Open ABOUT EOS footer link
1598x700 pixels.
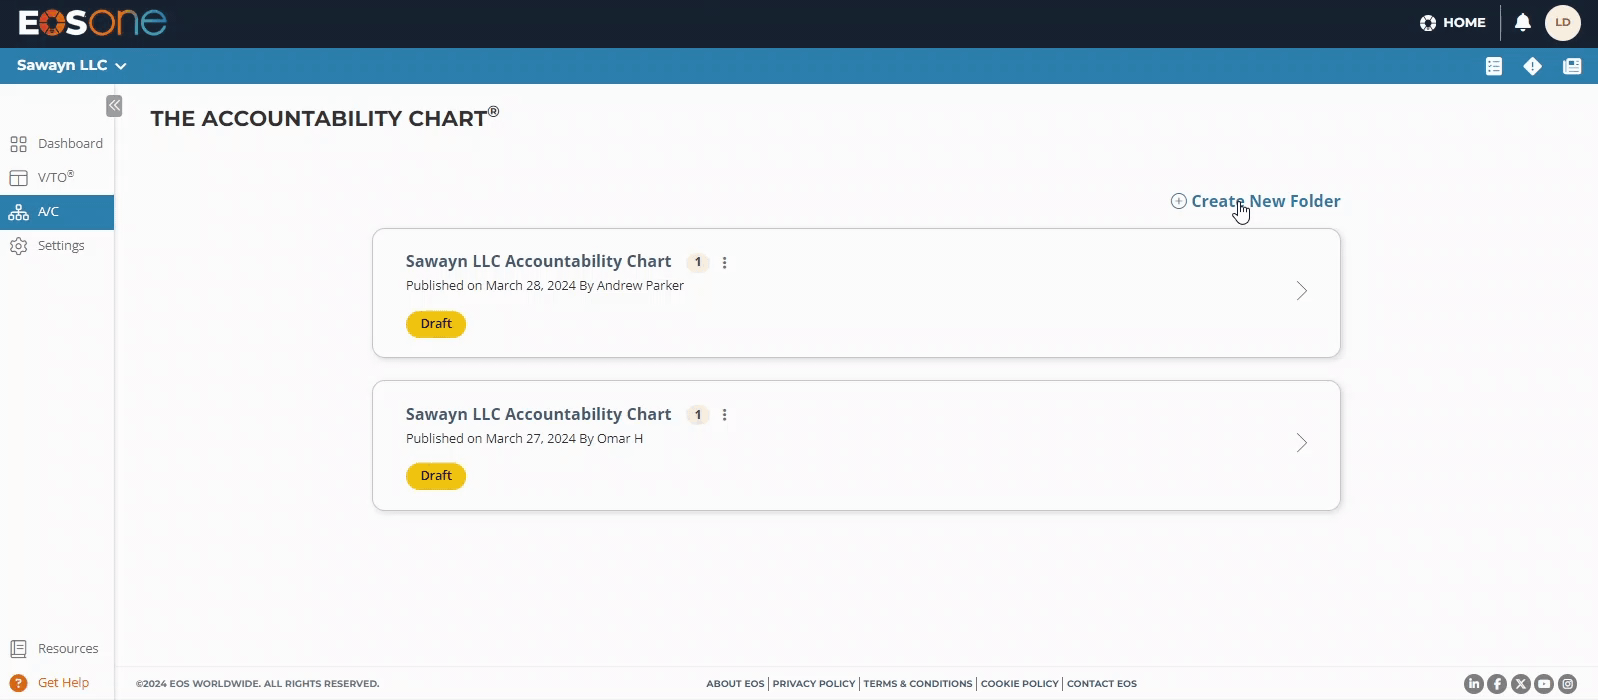click(735, 684)
